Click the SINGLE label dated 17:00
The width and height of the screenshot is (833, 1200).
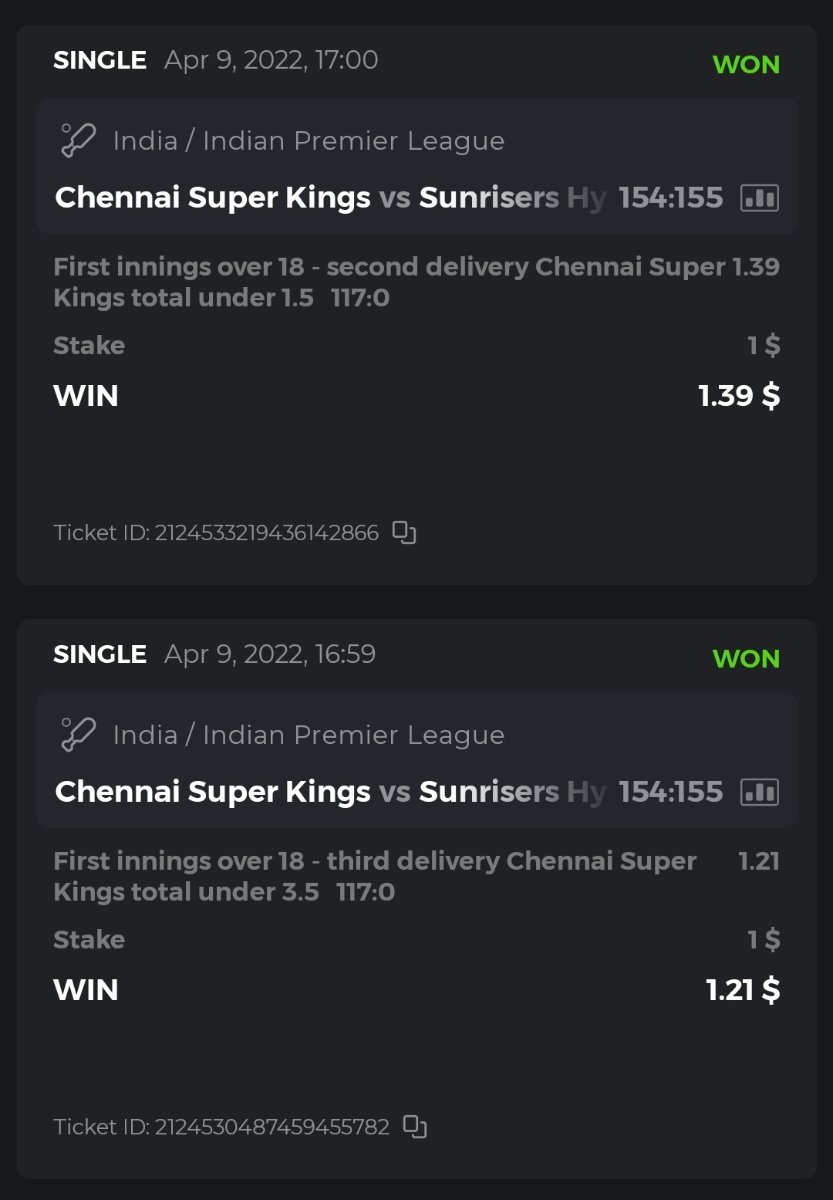[x=100, y=60]
